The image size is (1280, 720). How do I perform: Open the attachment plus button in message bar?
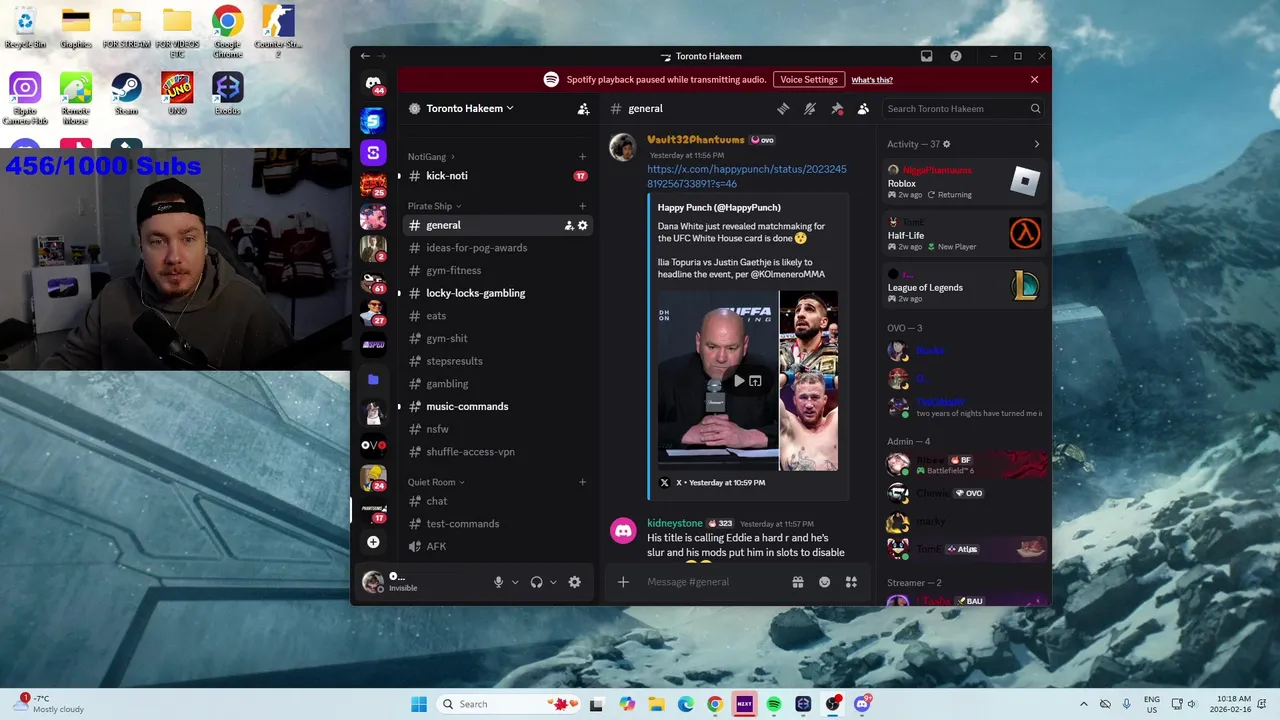point(623,582)
